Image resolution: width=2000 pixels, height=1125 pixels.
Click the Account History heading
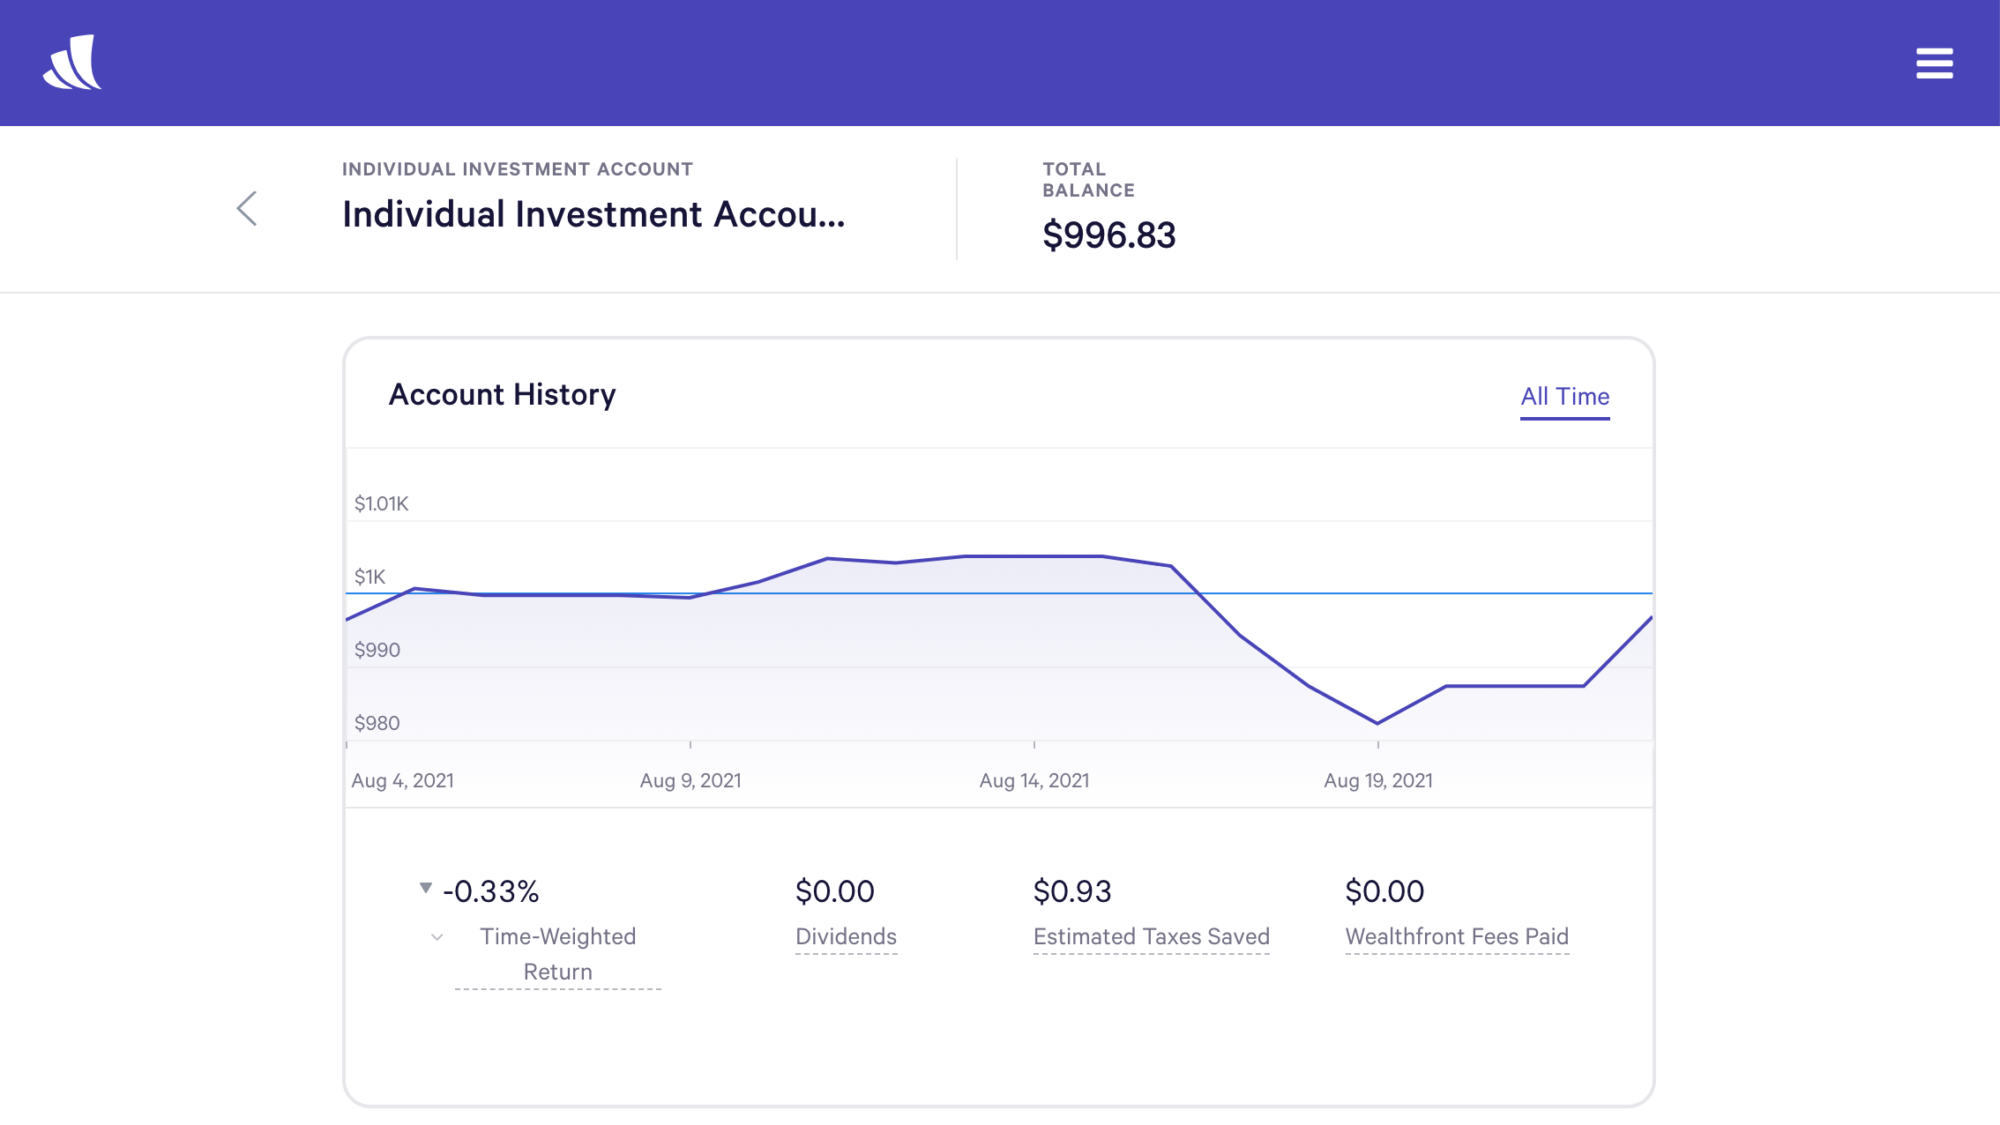(502, 395)
